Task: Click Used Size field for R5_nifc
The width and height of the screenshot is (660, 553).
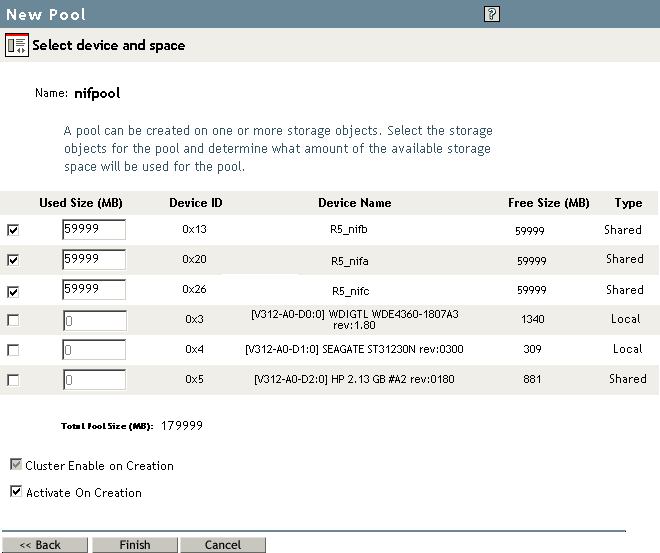Action: coord(94,290)
